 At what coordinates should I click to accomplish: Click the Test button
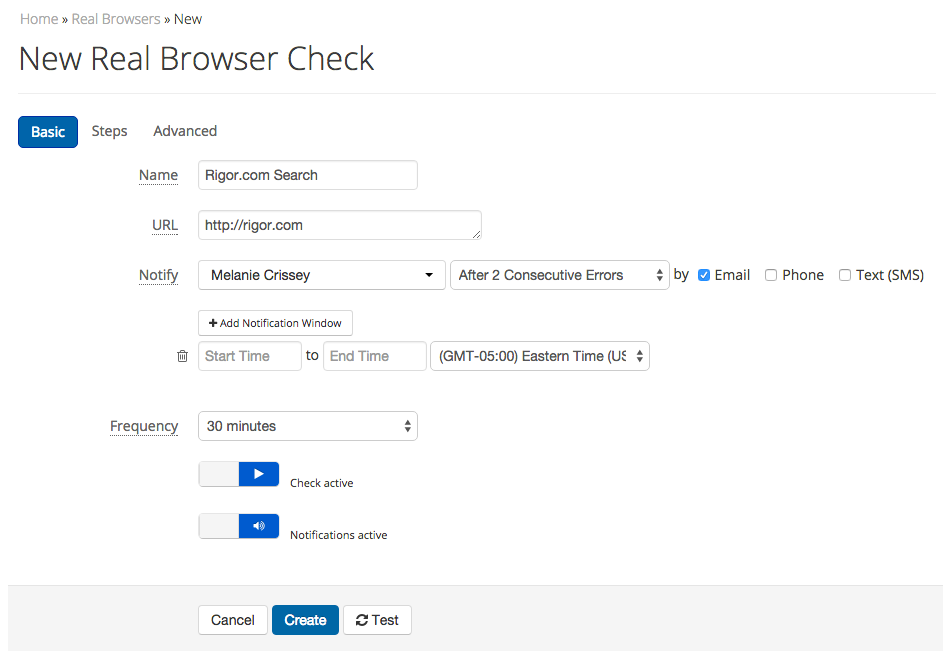(x=377, y=620)
